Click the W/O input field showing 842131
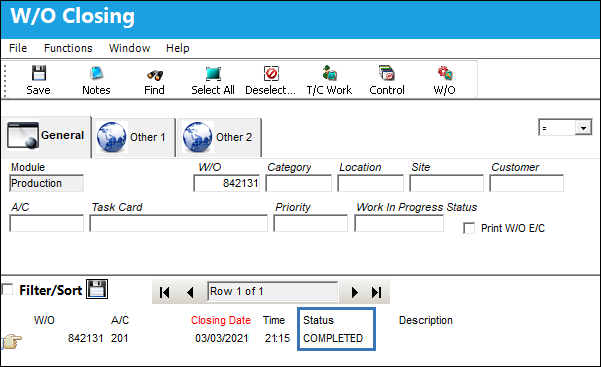Image resolution: width=601 pixels, height=367 pixels. (227, 183)
